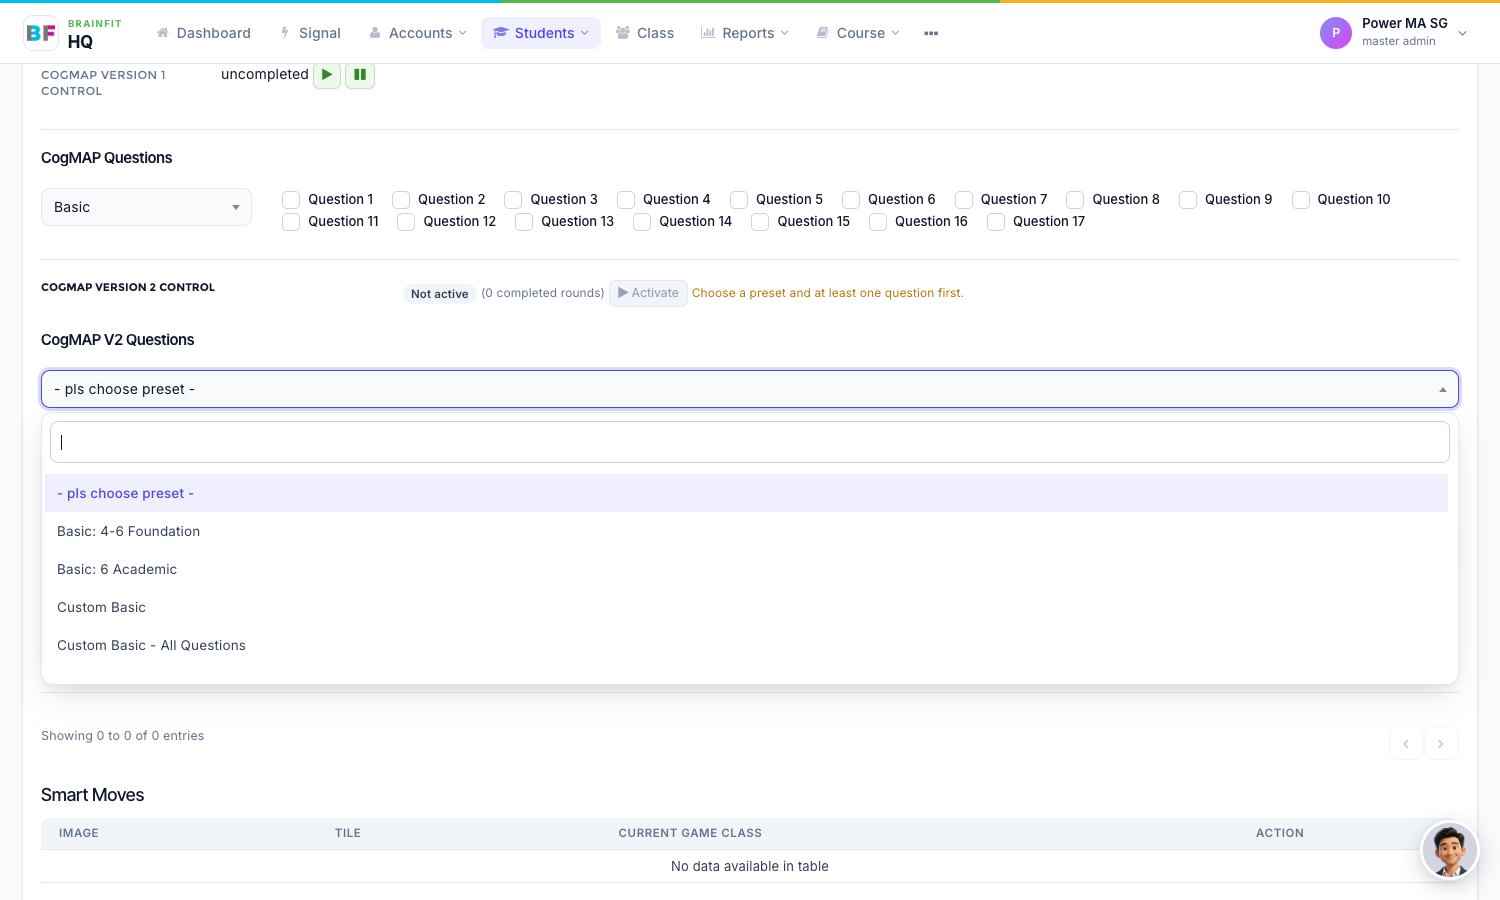
Task: Select the 'Basic: 6 Academic' preset option
Action: (747, 569)
